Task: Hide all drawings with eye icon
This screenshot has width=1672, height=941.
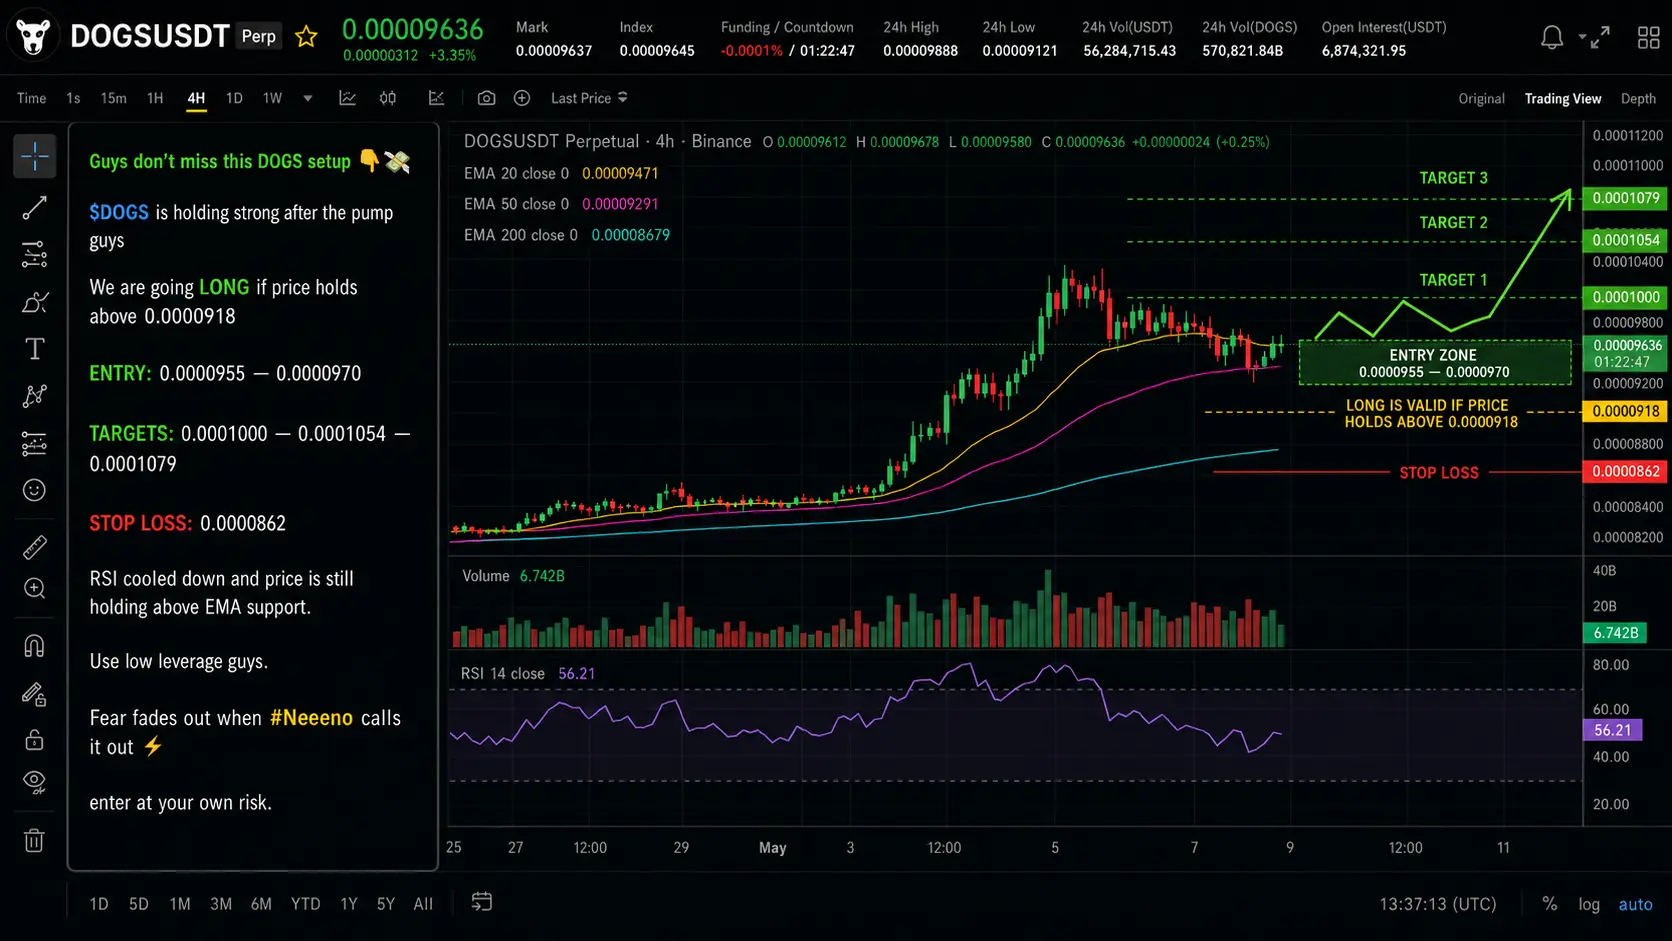Action: click(34, 782)
